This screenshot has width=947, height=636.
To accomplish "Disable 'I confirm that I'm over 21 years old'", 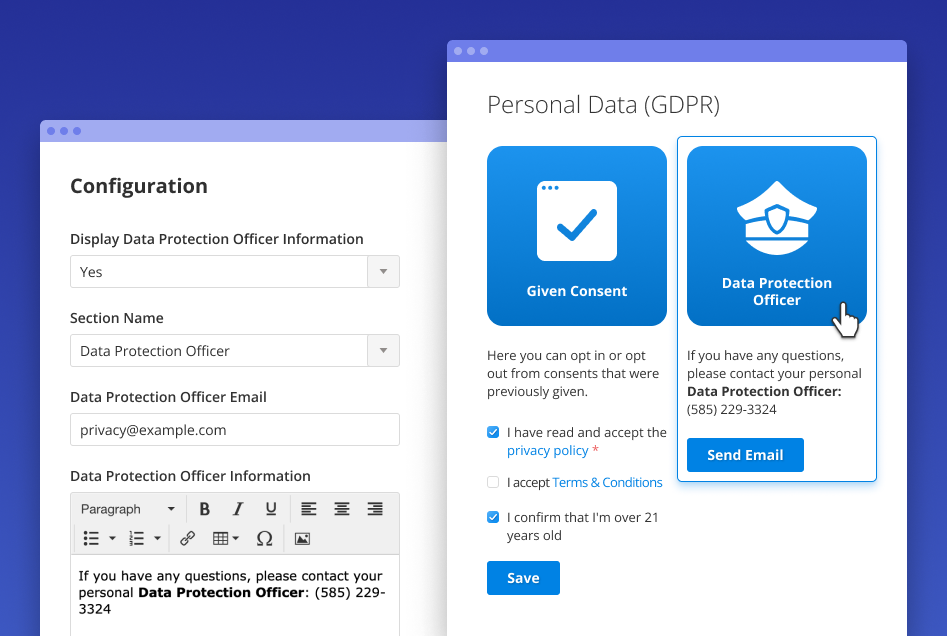I will pyautogui.click(x=493, y=517).
